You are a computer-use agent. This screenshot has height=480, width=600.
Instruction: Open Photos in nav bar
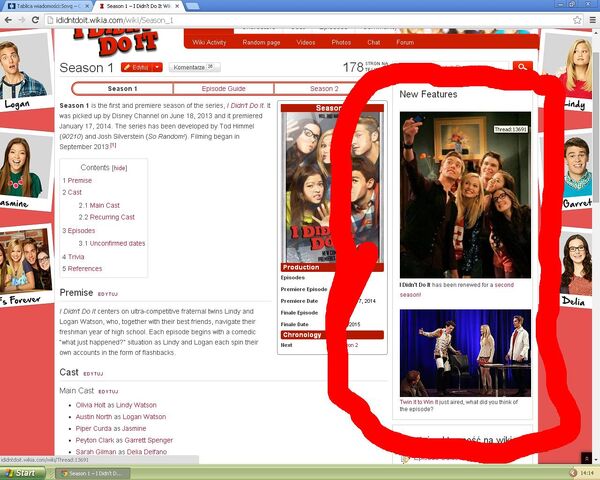pyautogui.click(x=341, y=42)
